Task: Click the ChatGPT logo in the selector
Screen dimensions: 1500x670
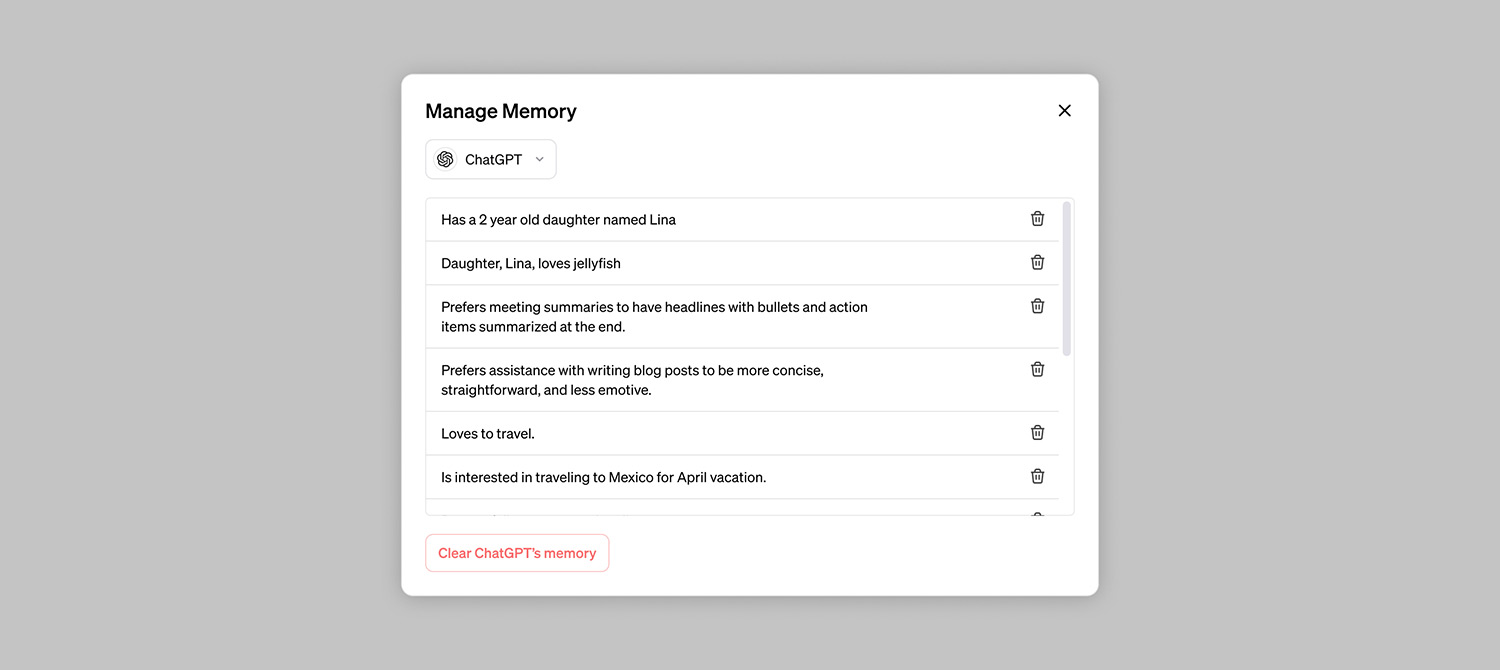Action: tap(445, 160)
